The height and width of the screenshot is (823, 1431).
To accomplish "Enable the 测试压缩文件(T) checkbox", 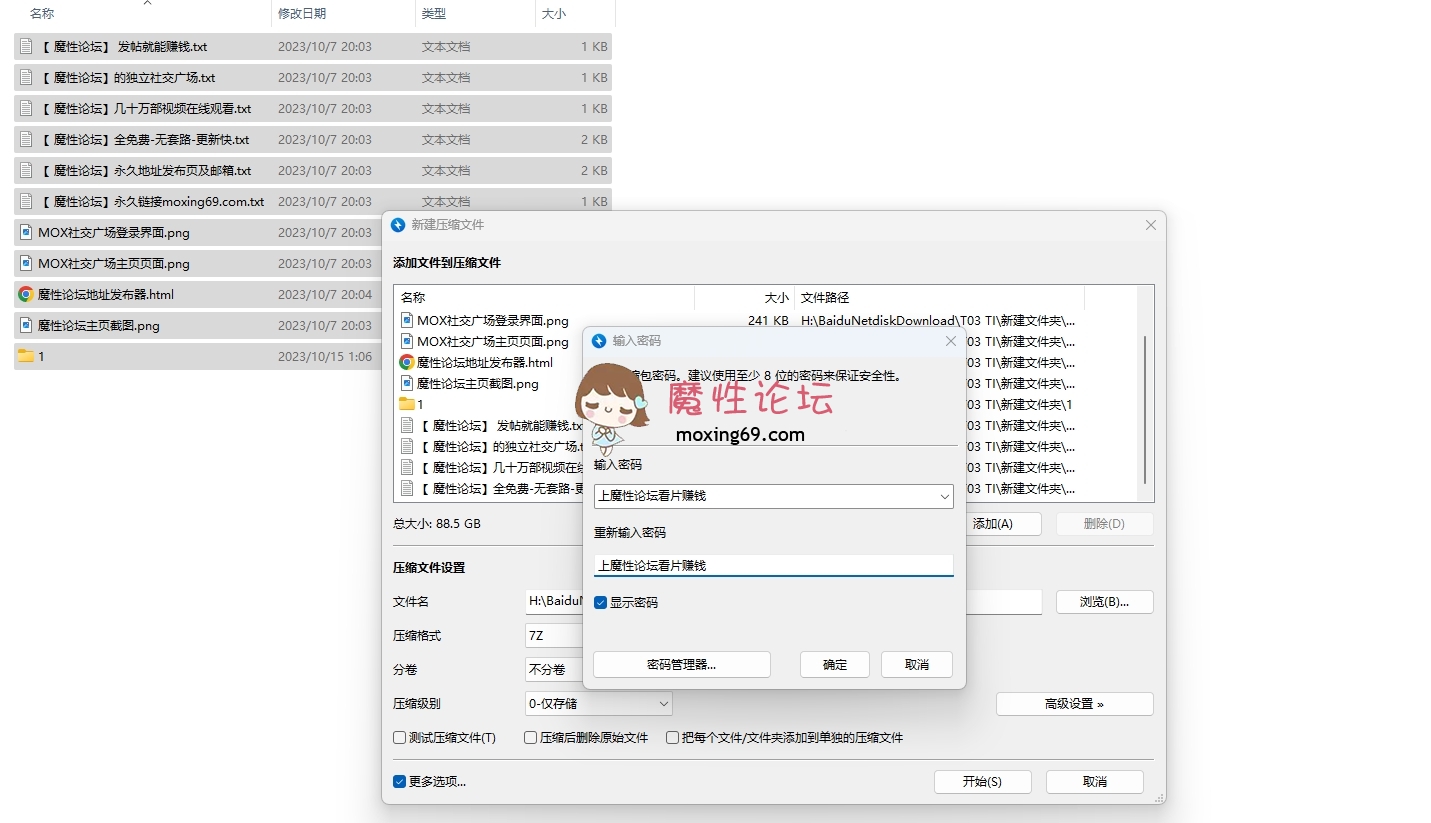I will (400, 738).
